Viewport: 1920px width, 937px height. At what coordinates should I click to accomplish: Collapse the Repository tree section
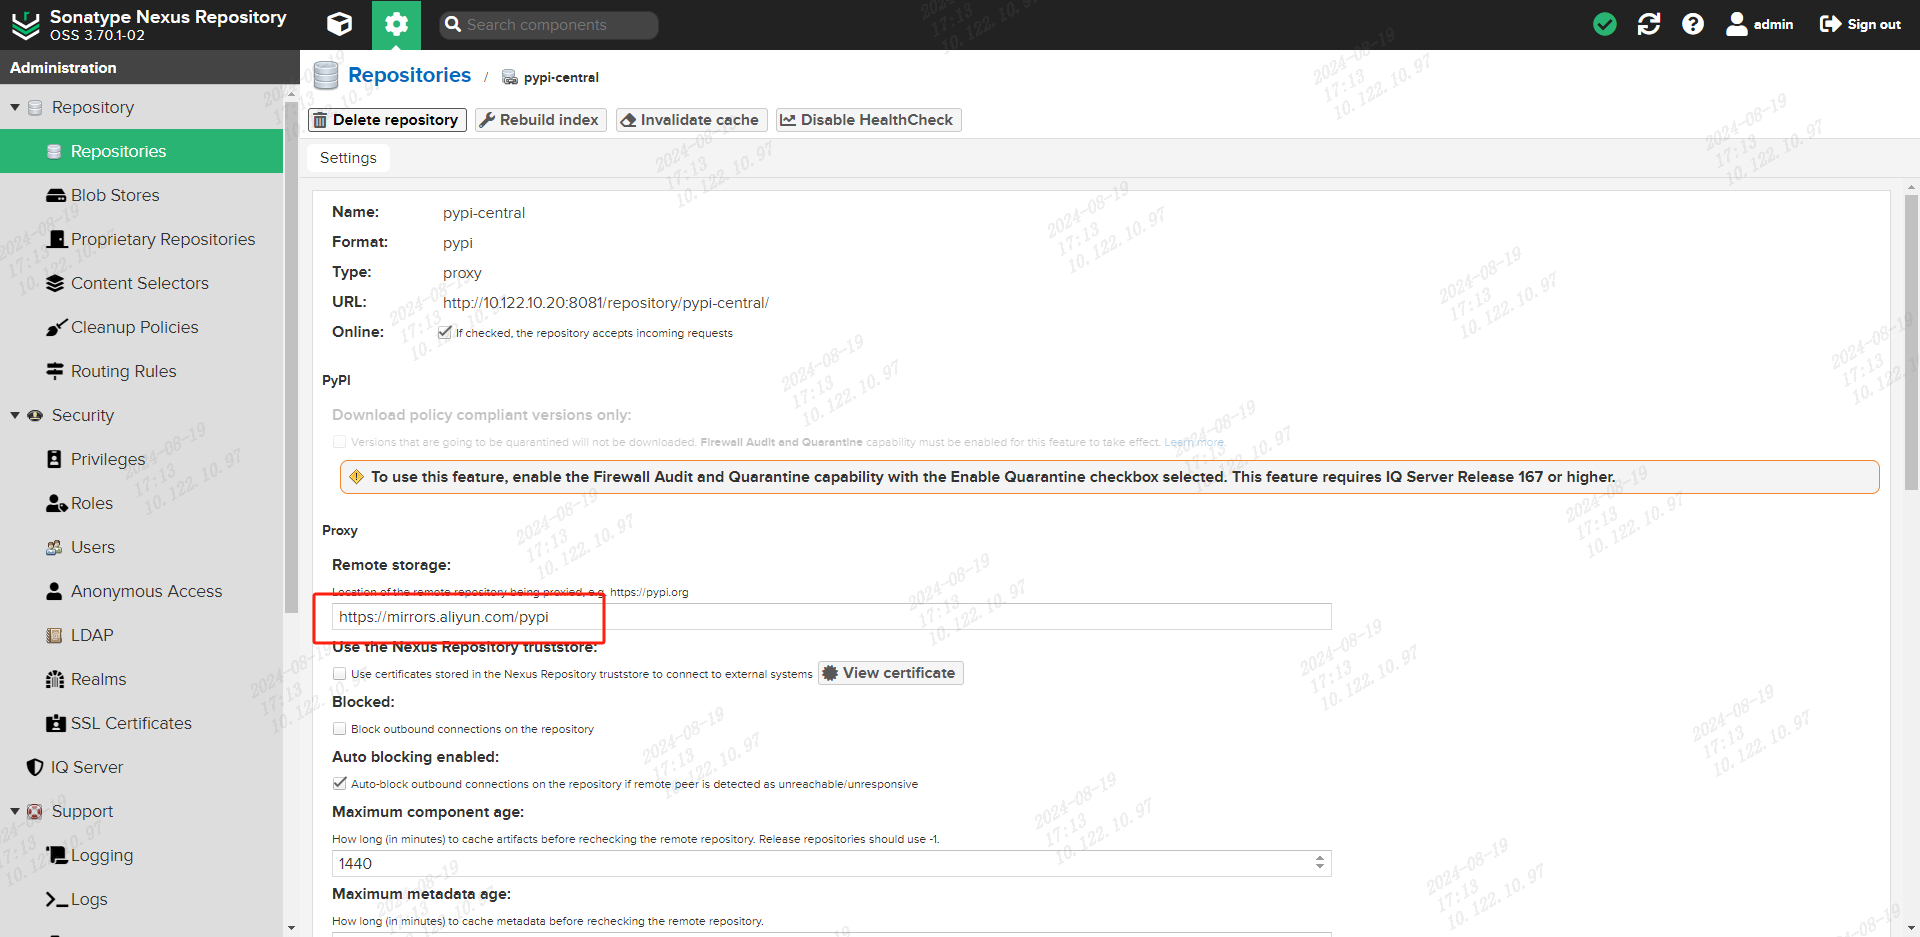click(x=15, y=107)
